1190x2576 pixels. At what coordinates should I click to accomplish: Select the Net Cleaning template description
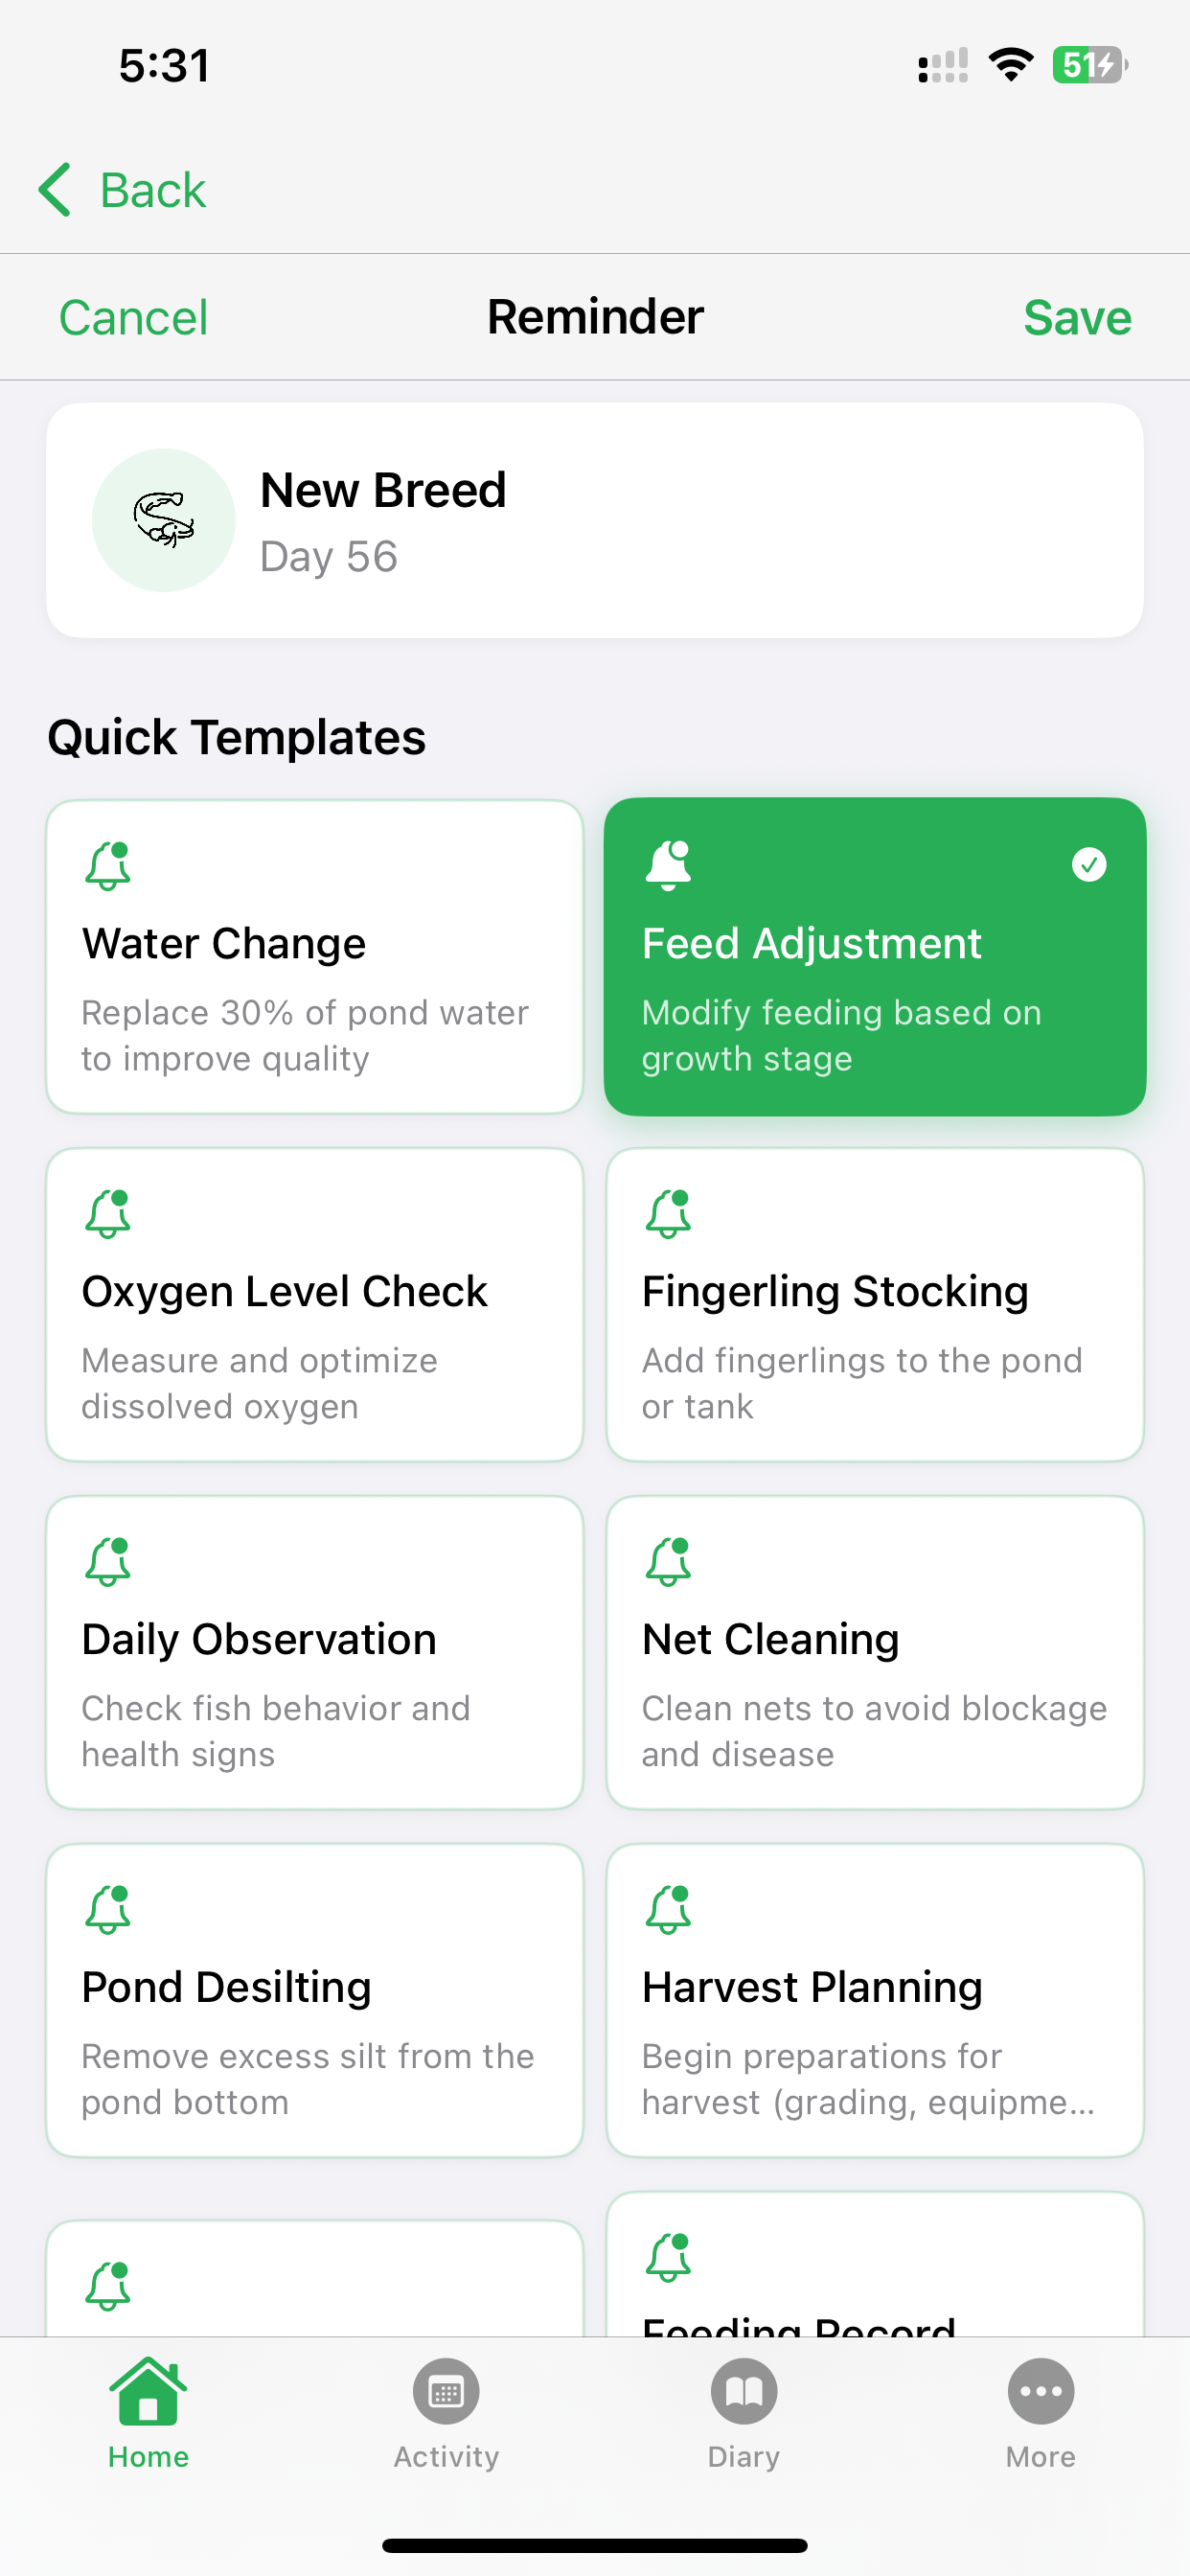[x=873, y=1731]
